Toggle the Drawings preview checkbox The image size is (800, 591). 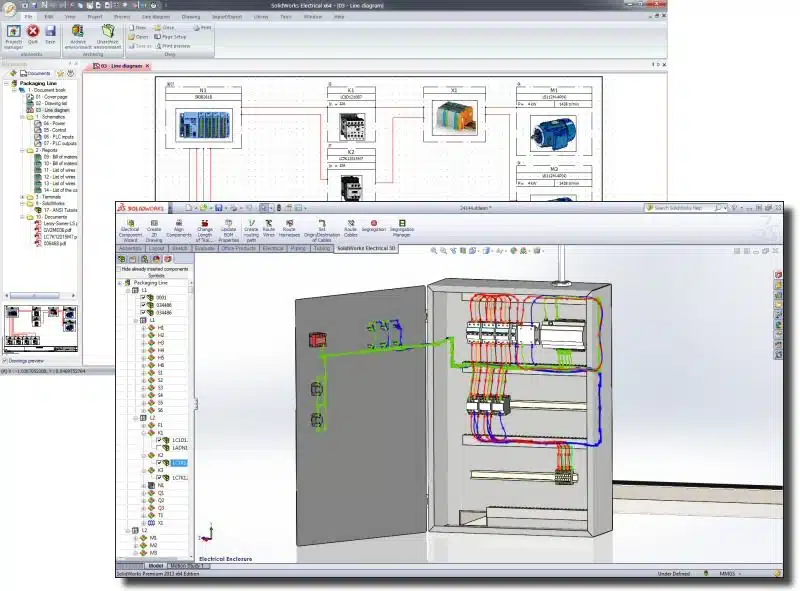pyautogui.click(x=4, y=360)
